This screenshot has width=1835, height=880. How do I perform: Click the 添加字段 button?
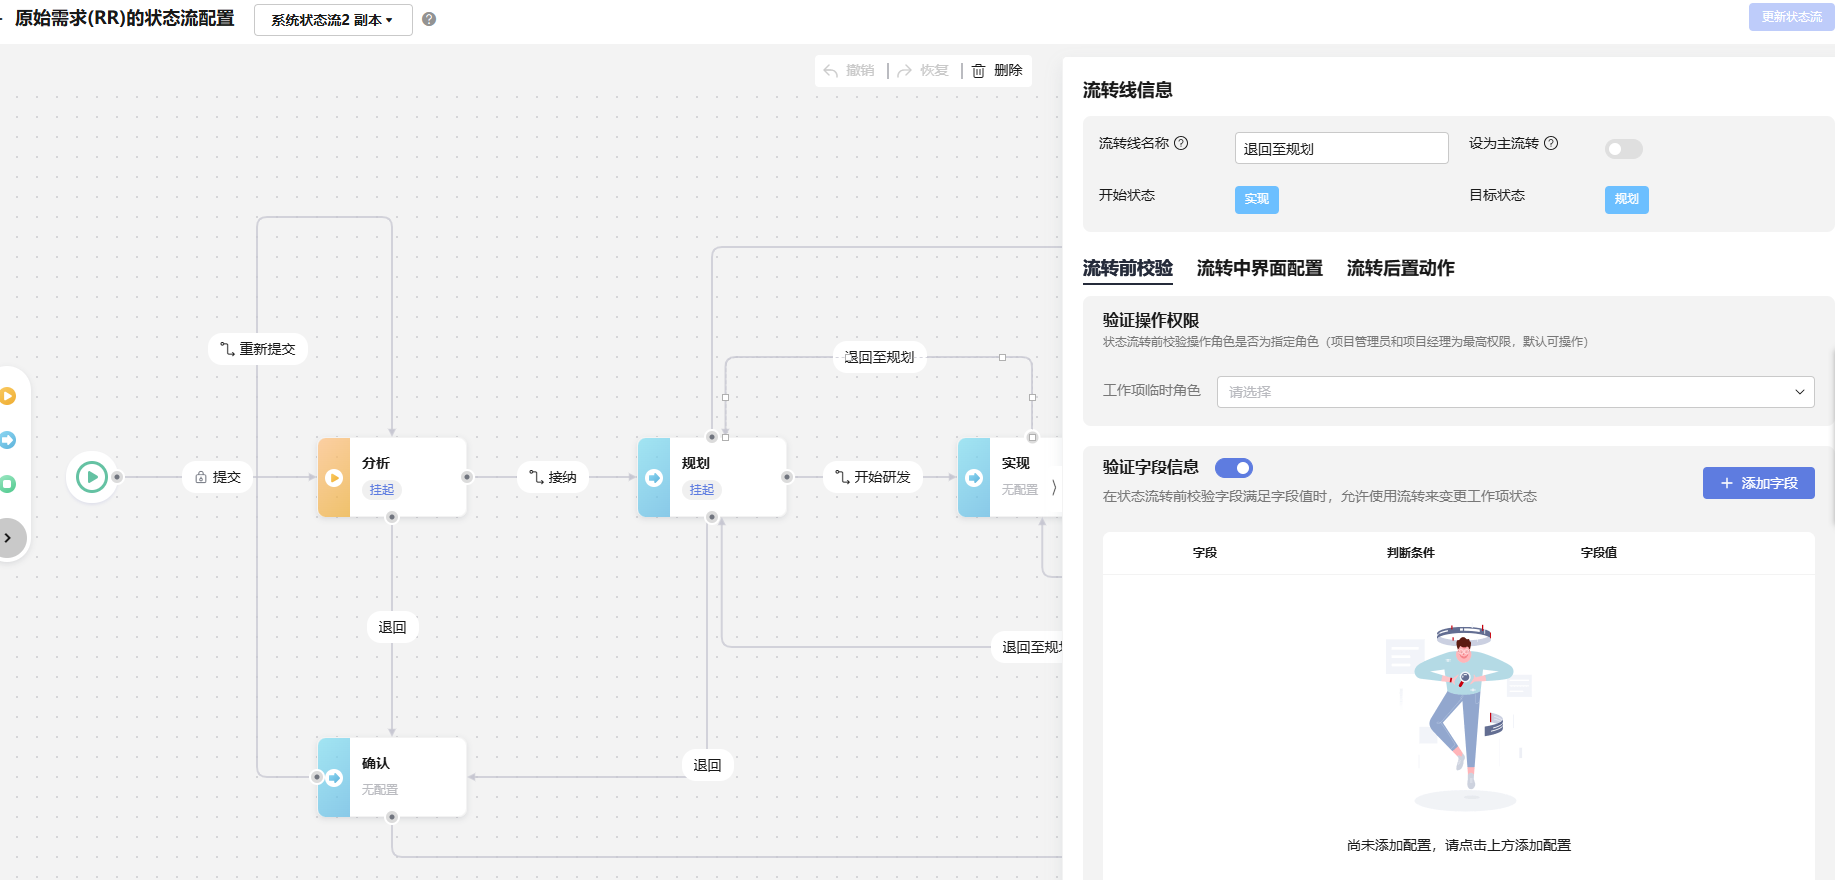click(1759, 483)
